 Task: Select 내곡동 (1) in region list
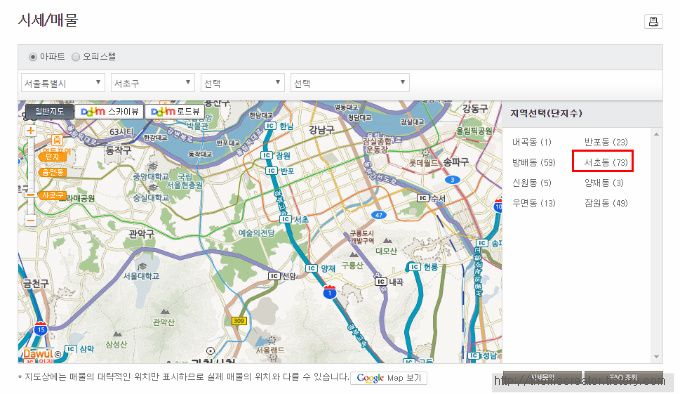click(532, 142)
